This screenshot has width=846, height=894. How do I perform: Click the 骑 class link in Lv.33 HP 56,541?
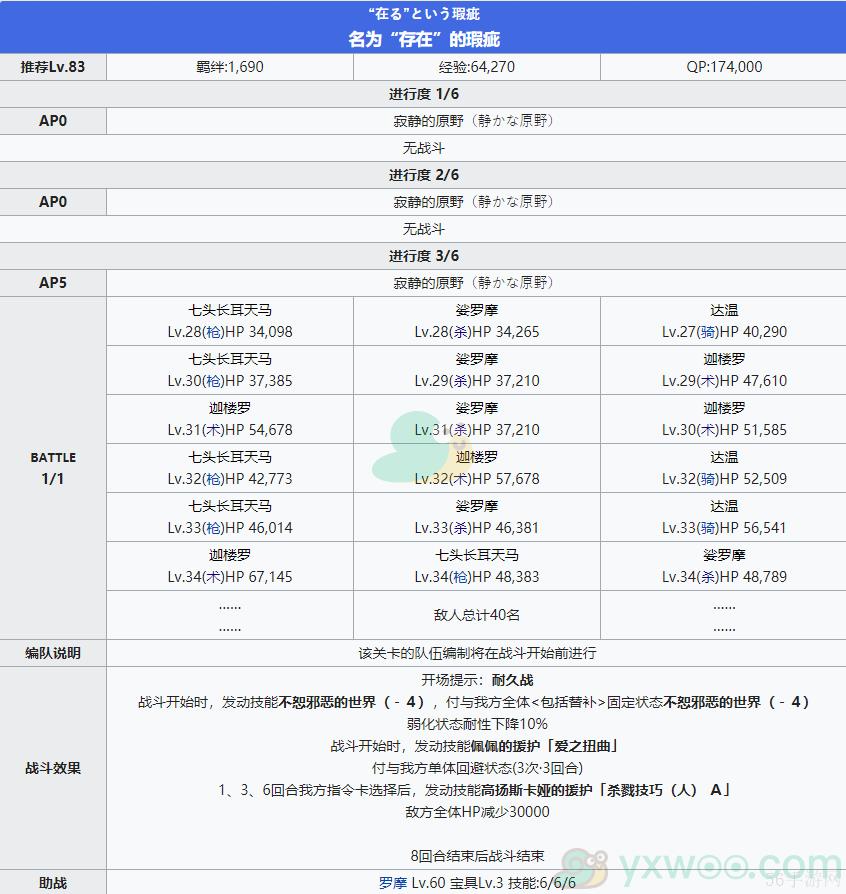(708, 528)
